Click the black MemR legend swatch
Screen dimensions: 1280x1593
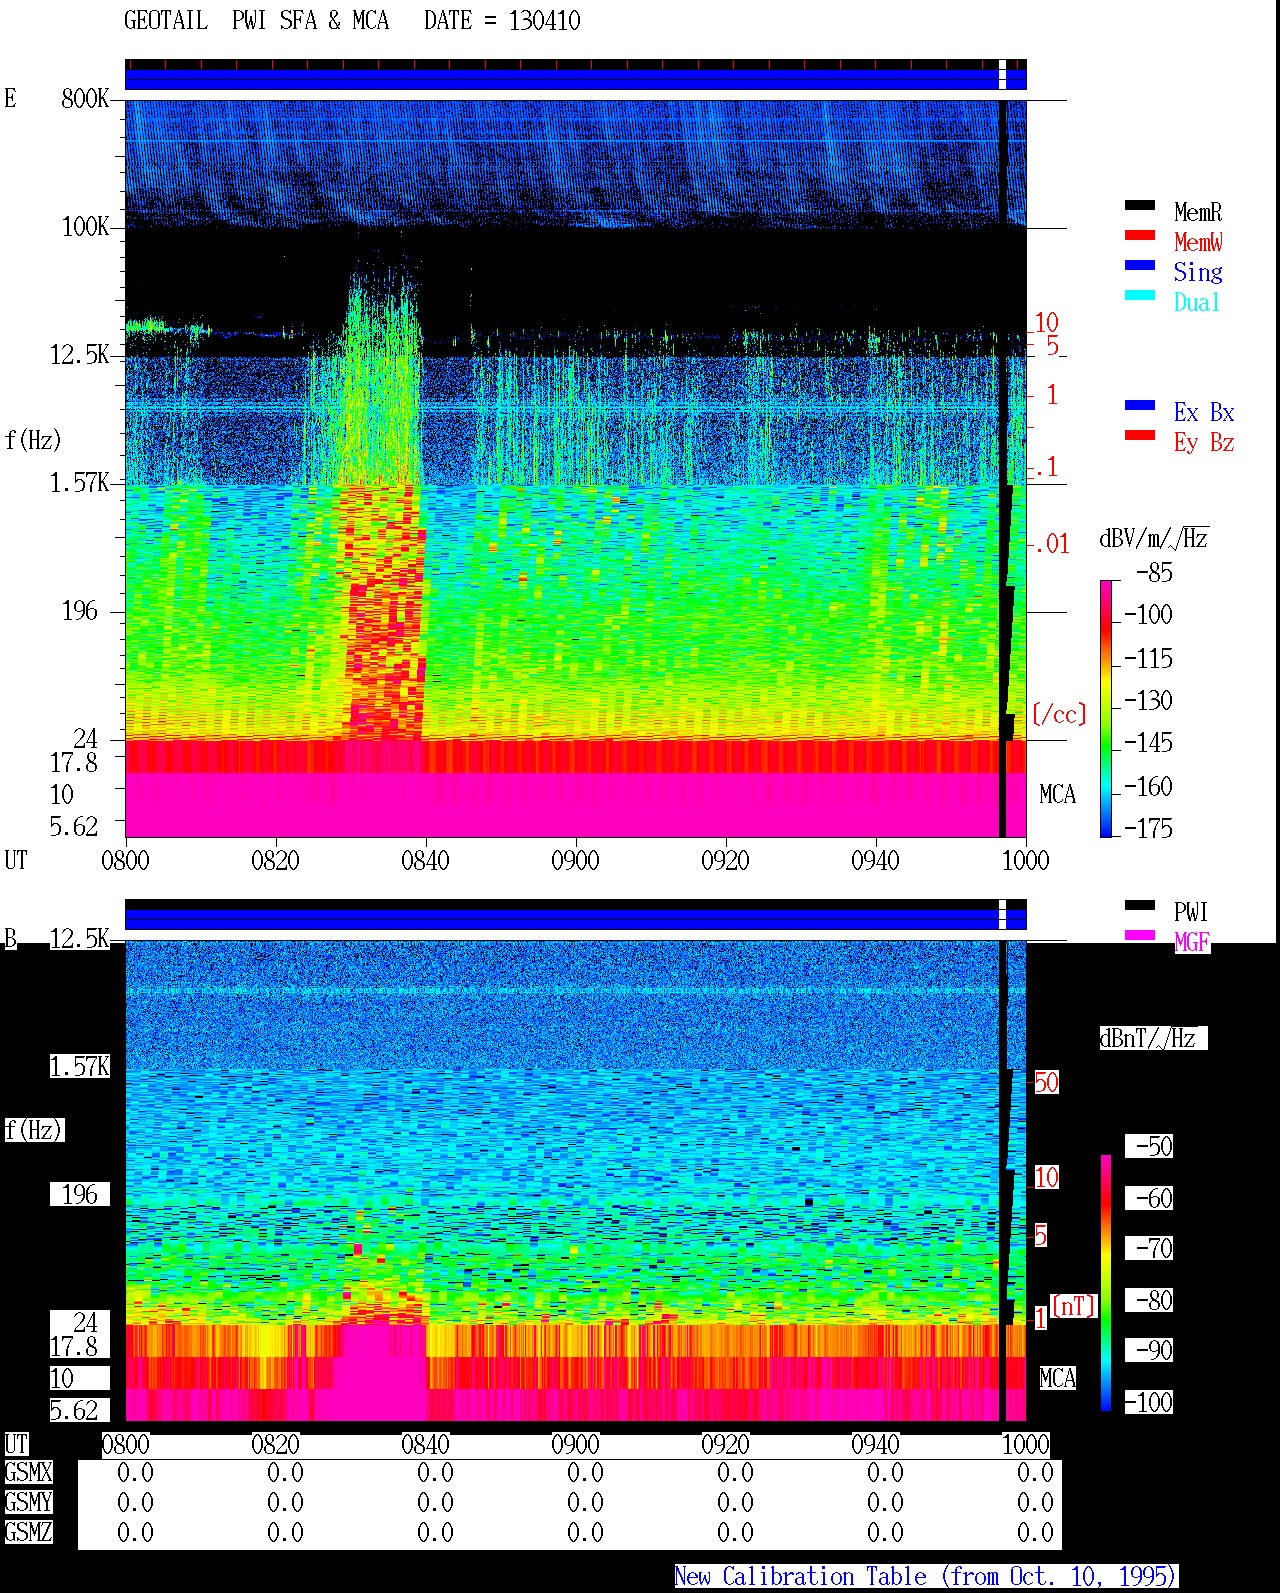point(1139,205)
